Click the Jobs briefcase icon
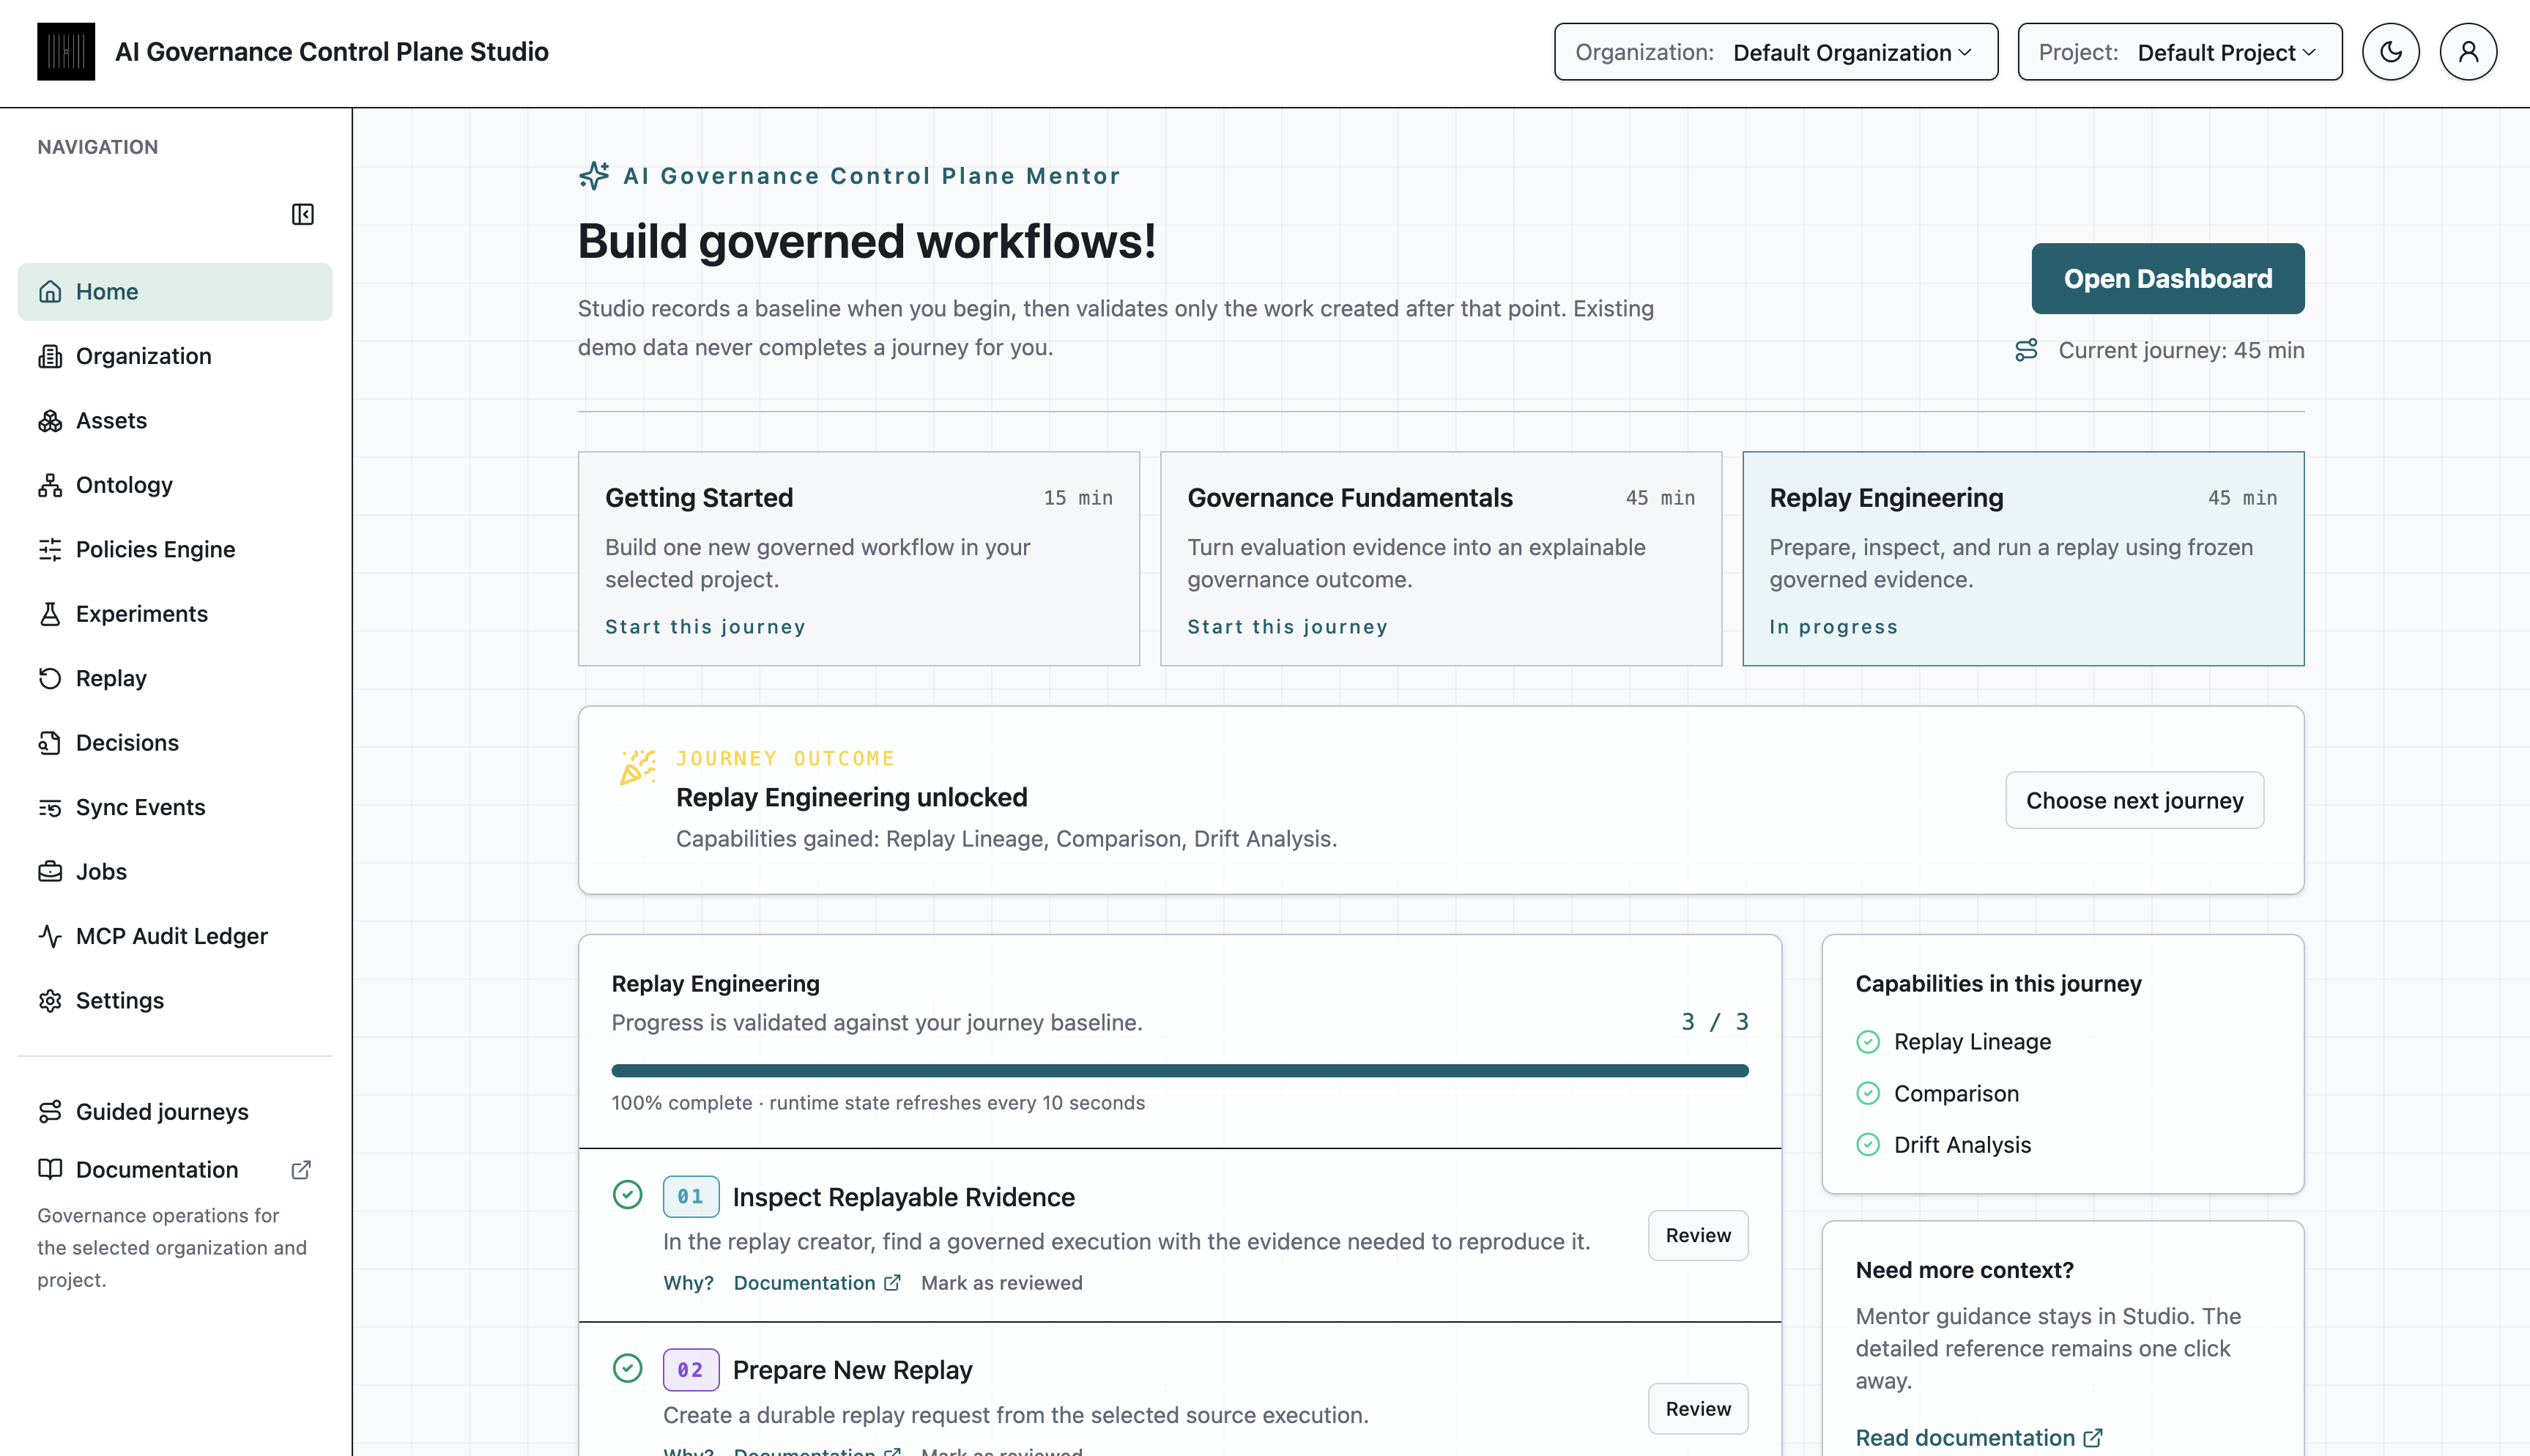2530x1456 pixels. click(x=50, y=872)
